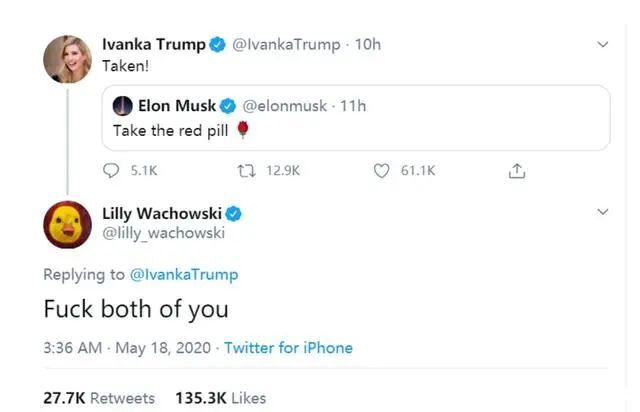Expand the chevron menu on Lilly's tweet
The height and width of the screenshot is (412, 640).
(x=603, y=212)
